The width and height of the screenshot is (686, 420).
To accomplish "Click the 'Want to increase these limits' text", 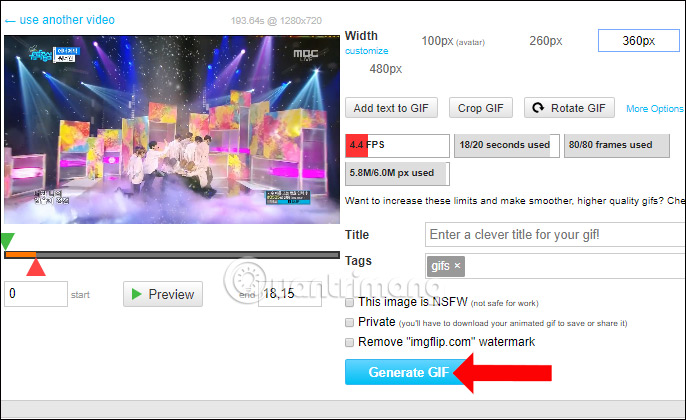I will pyautogui.click(x=514, y=201).
